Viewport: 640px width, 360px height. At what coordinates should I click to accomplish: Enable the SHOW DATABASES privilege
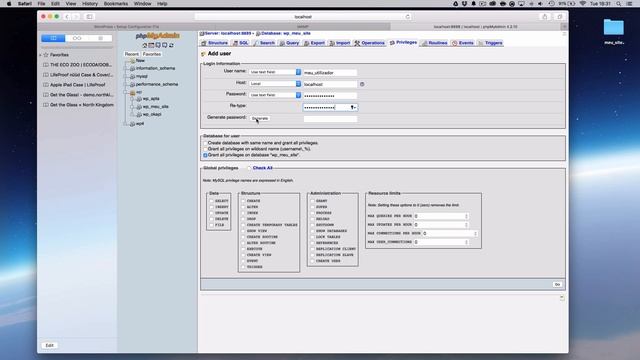click(312, 231)
